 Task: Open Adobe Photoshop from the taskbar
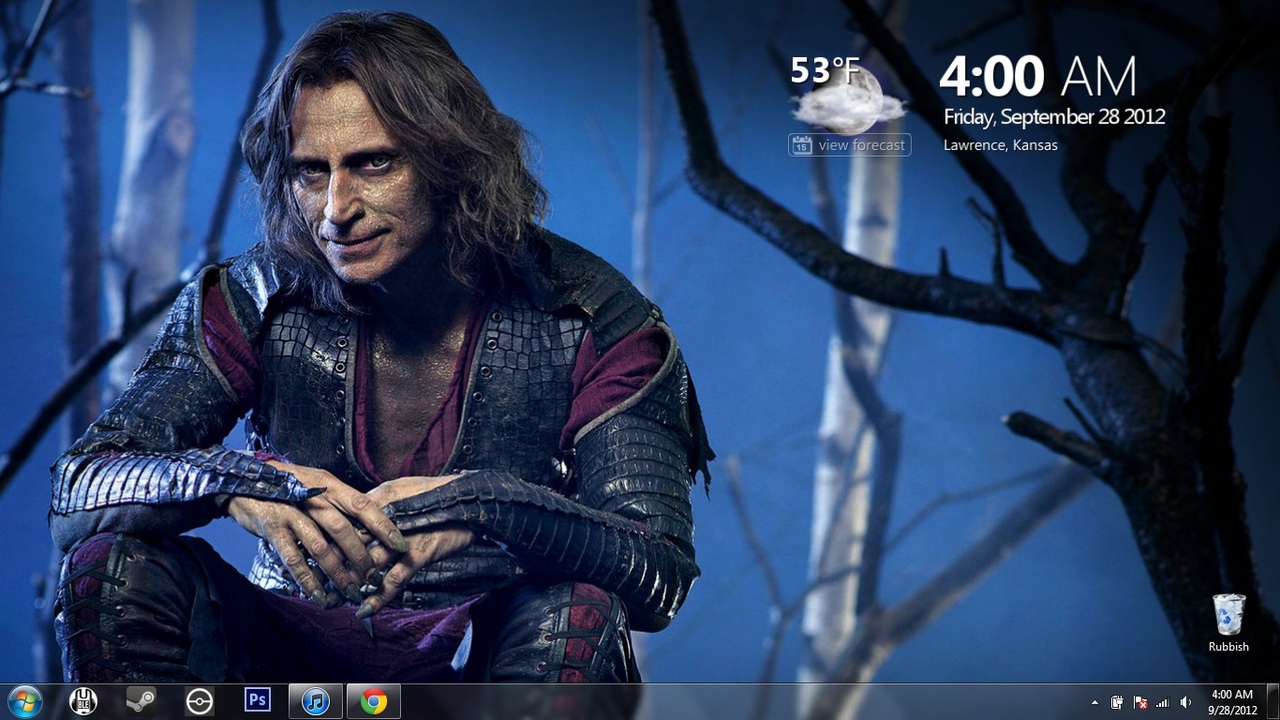click(257, 701)
